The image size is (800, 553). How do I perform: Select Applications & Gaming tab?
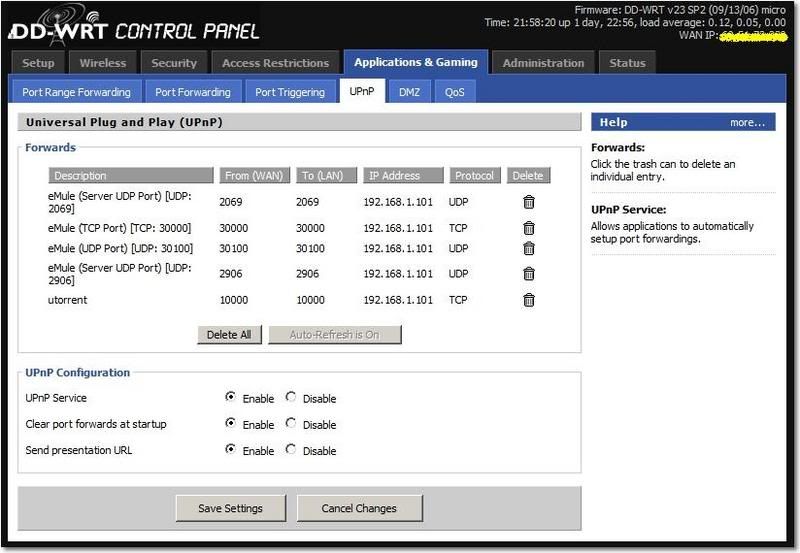tap(416, 62)
